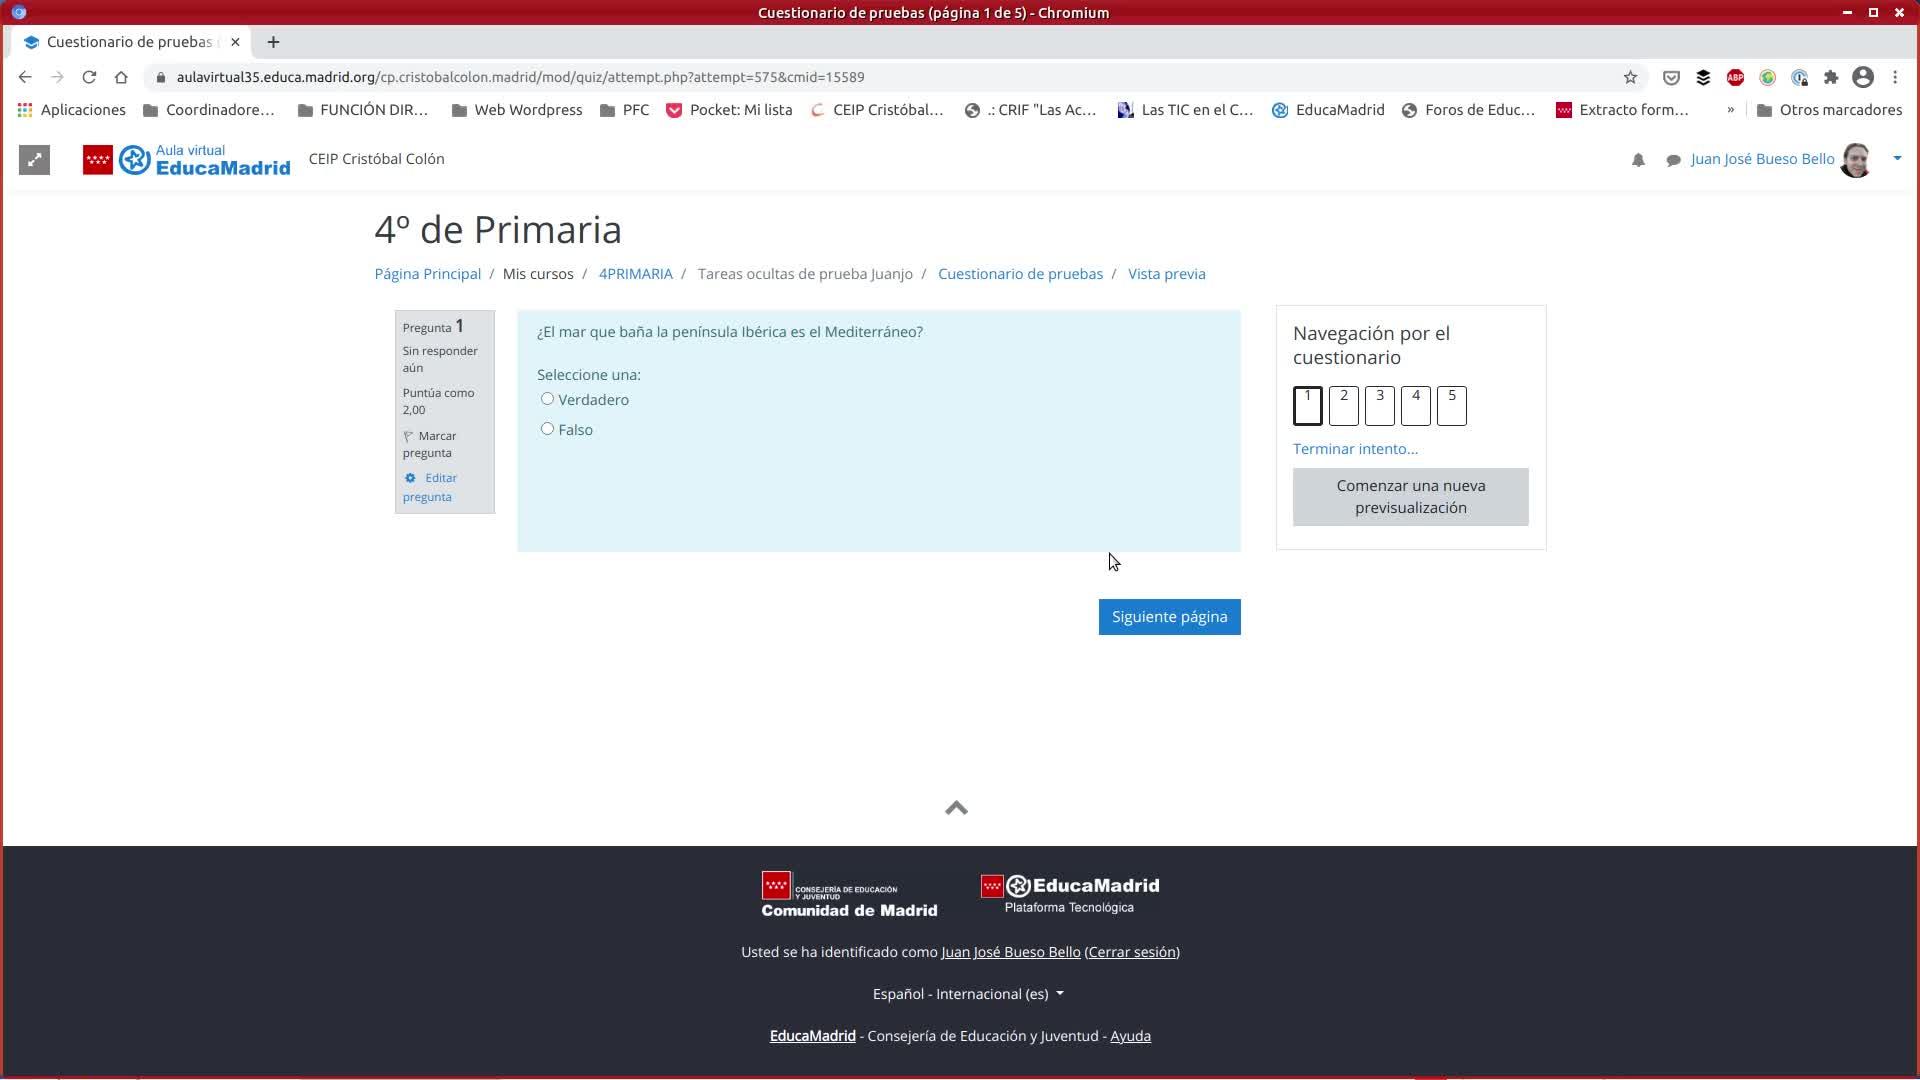Click the Terminar intento link
1920x1080 pixels.
pyautogui.click(x=1355, y=449)
